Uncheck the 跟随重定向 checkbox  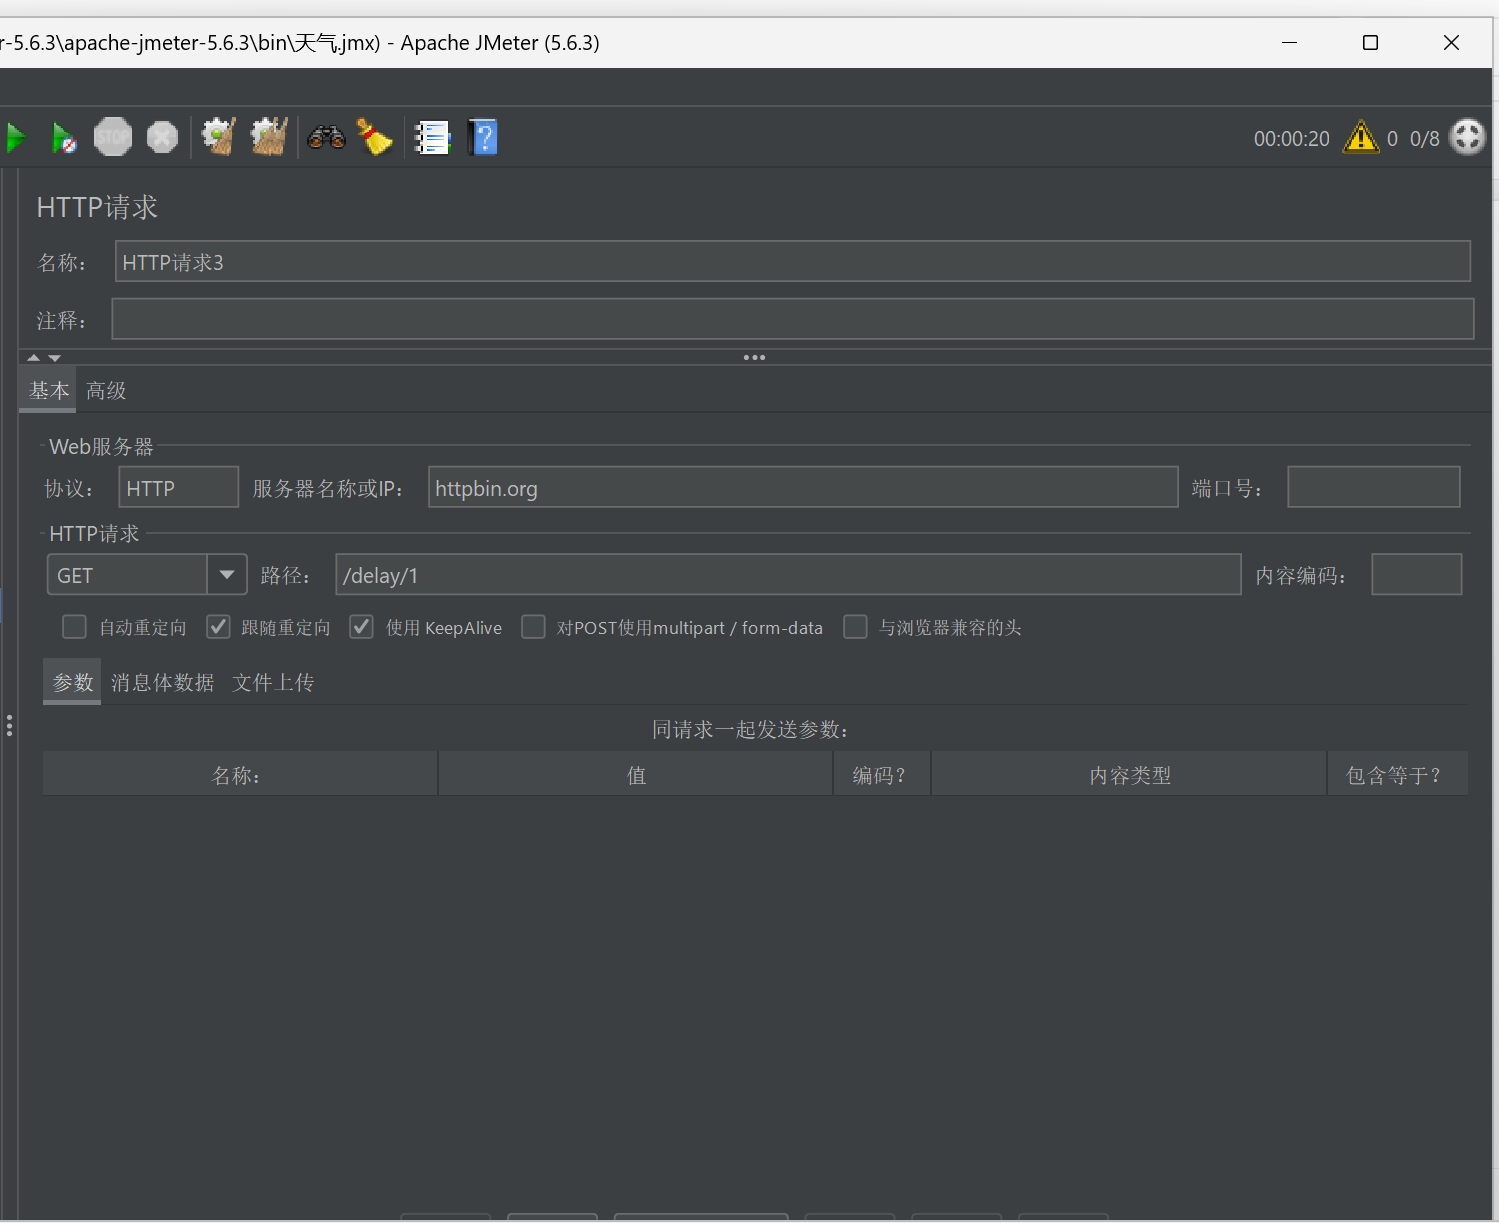[x=218, y=627]
